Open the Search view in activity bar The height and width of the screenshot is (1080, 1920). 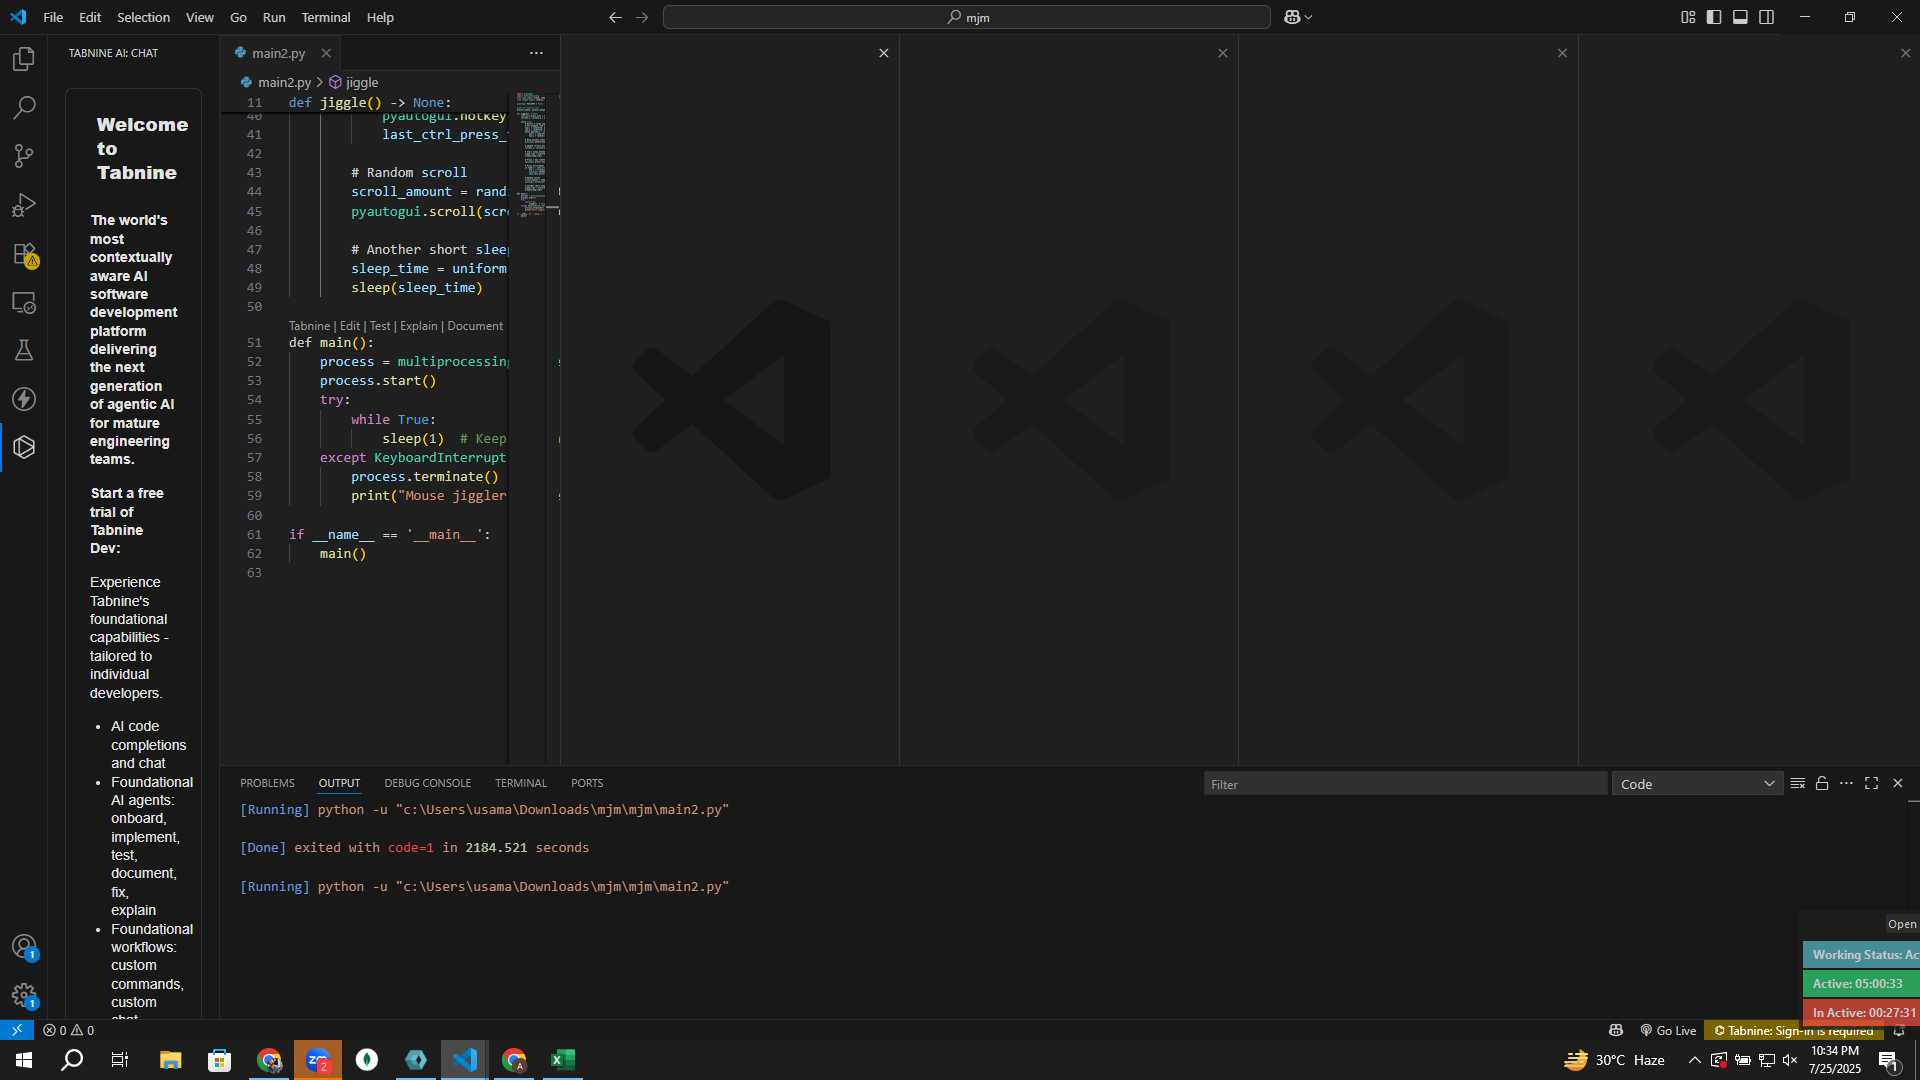[x=24, y=108]
